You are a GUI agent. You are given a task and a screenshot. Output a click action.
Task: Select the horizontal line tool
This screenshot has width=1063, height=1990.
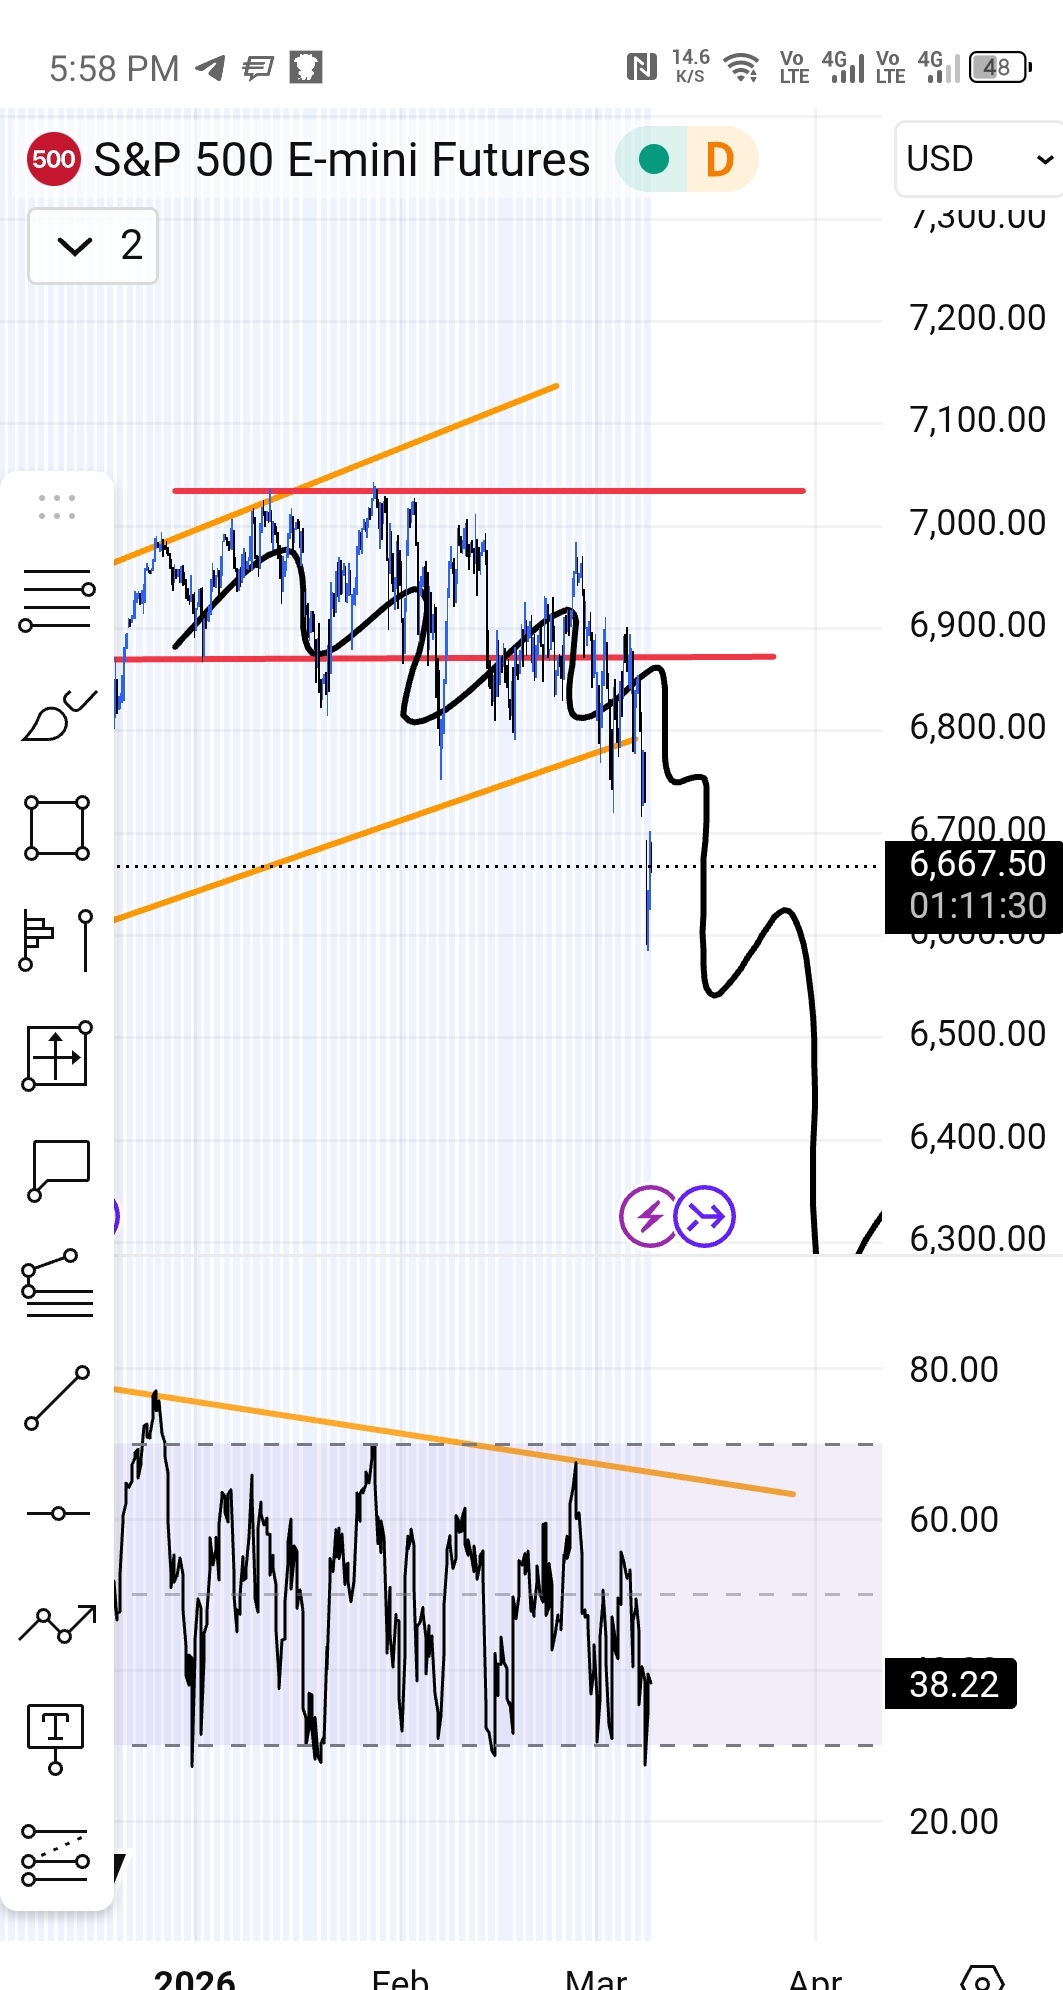[x=57, y=1513]
